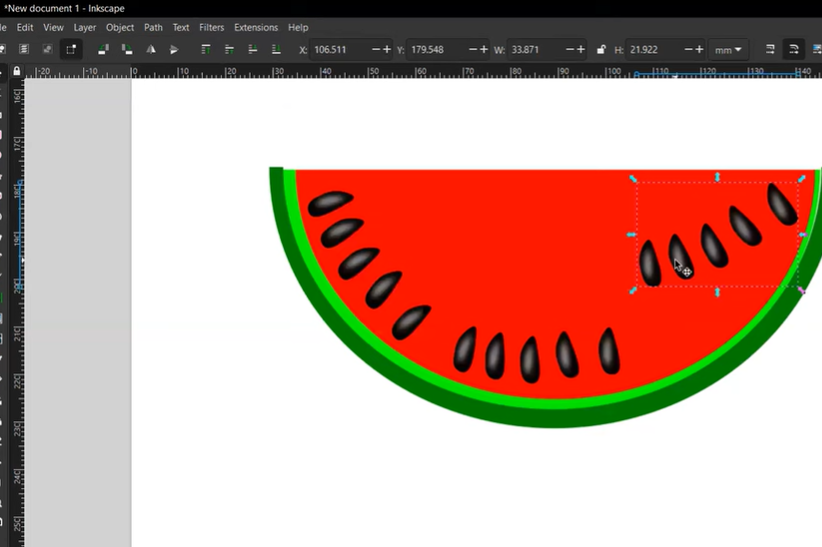Image resolution: width=822 pixels, height=547 pixels.
Task: Click the rotate 90° counter-clockwise icon
Action: point(104,49)
